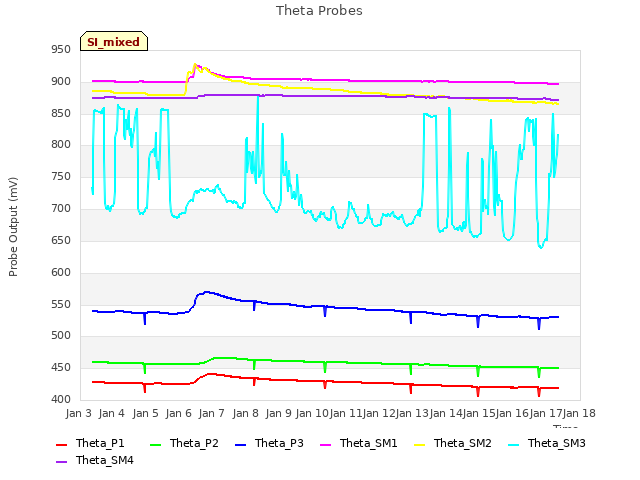
Task: Click the Jan 11 x-axis date label
Action: pyautogui.click(x=346, y=413)
